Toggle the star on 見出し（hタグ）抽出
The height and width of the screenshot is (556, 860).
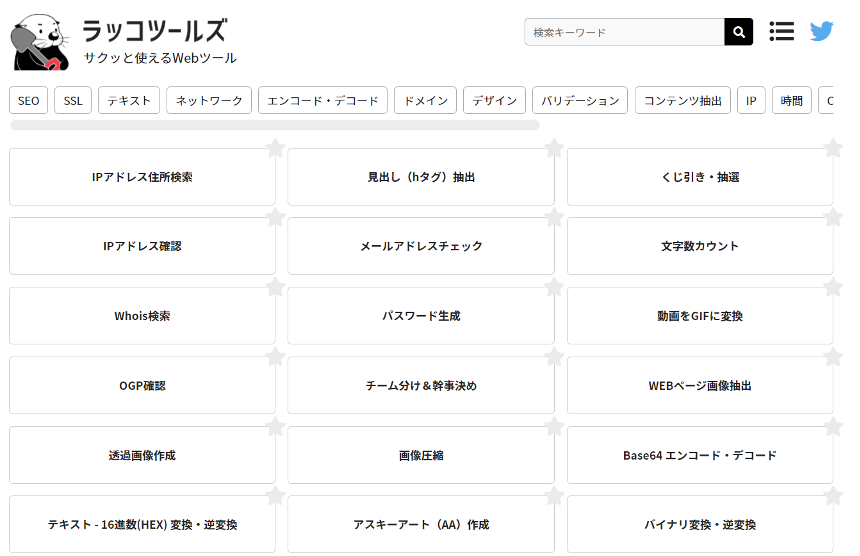(554, 149)
